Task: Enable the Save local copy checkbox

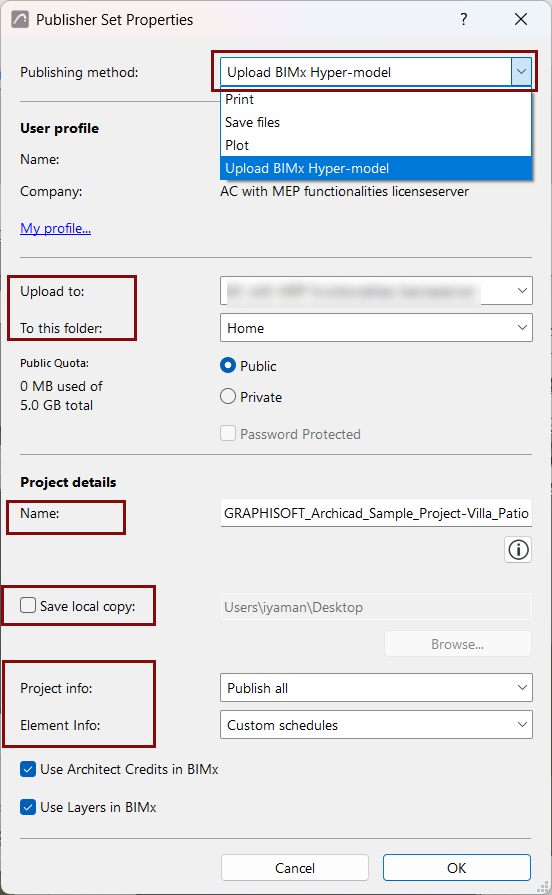Action: 28,605
